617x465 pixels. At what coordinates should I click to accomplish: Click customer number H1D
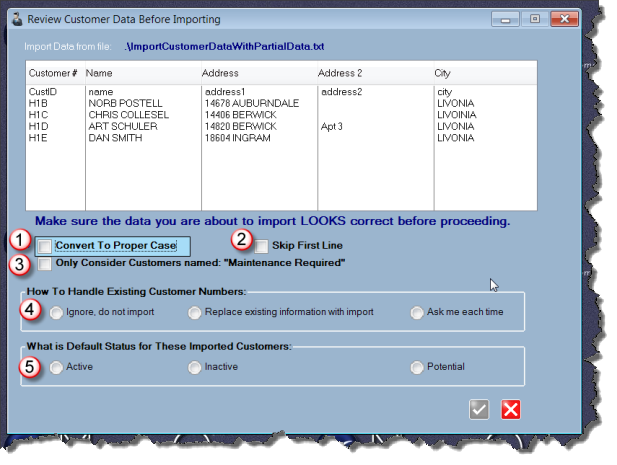tap(39, 126)
